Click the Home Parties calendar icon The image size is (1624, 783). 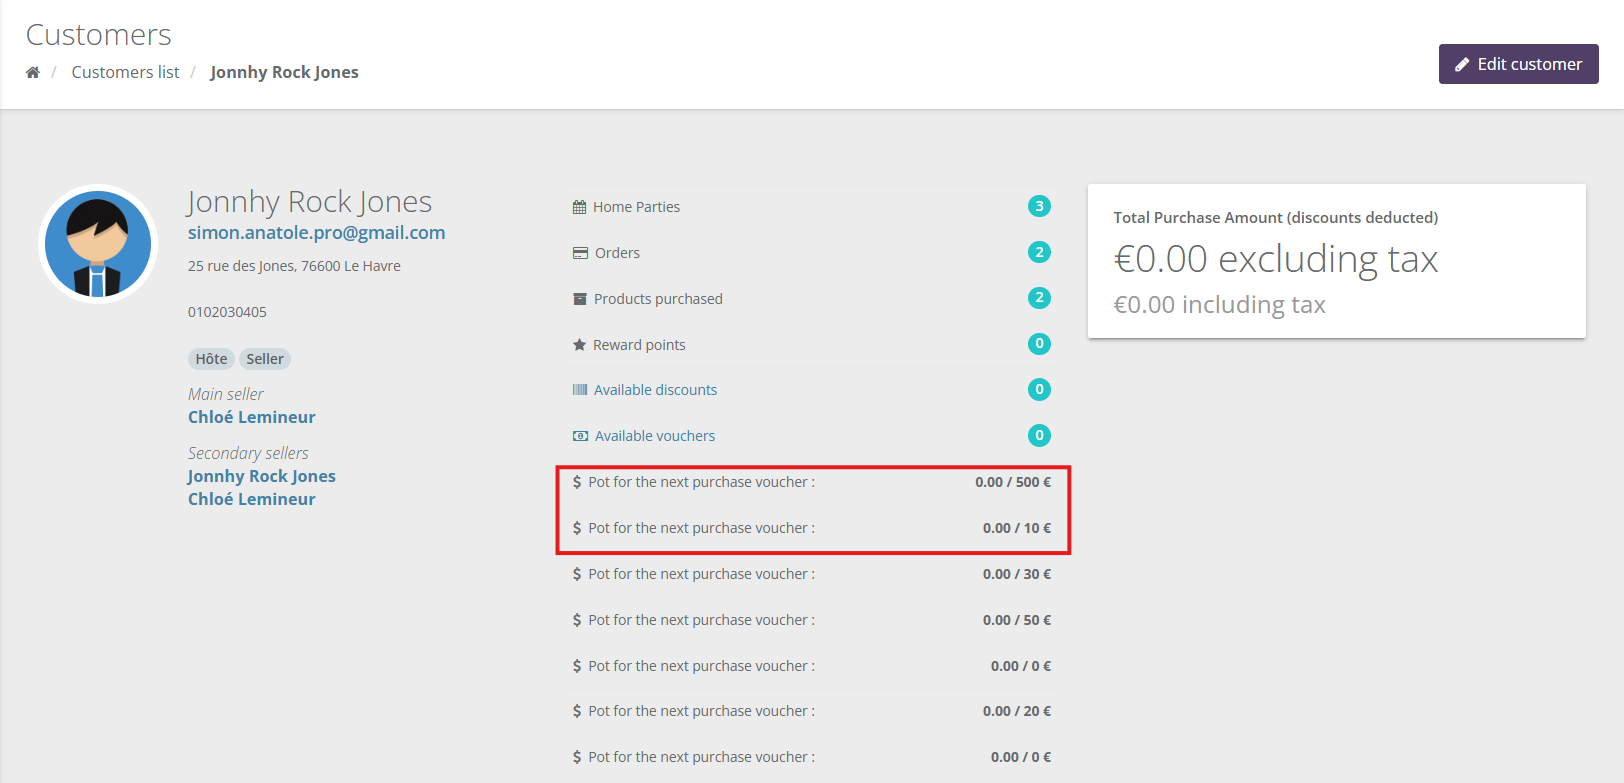pos(579,207)
